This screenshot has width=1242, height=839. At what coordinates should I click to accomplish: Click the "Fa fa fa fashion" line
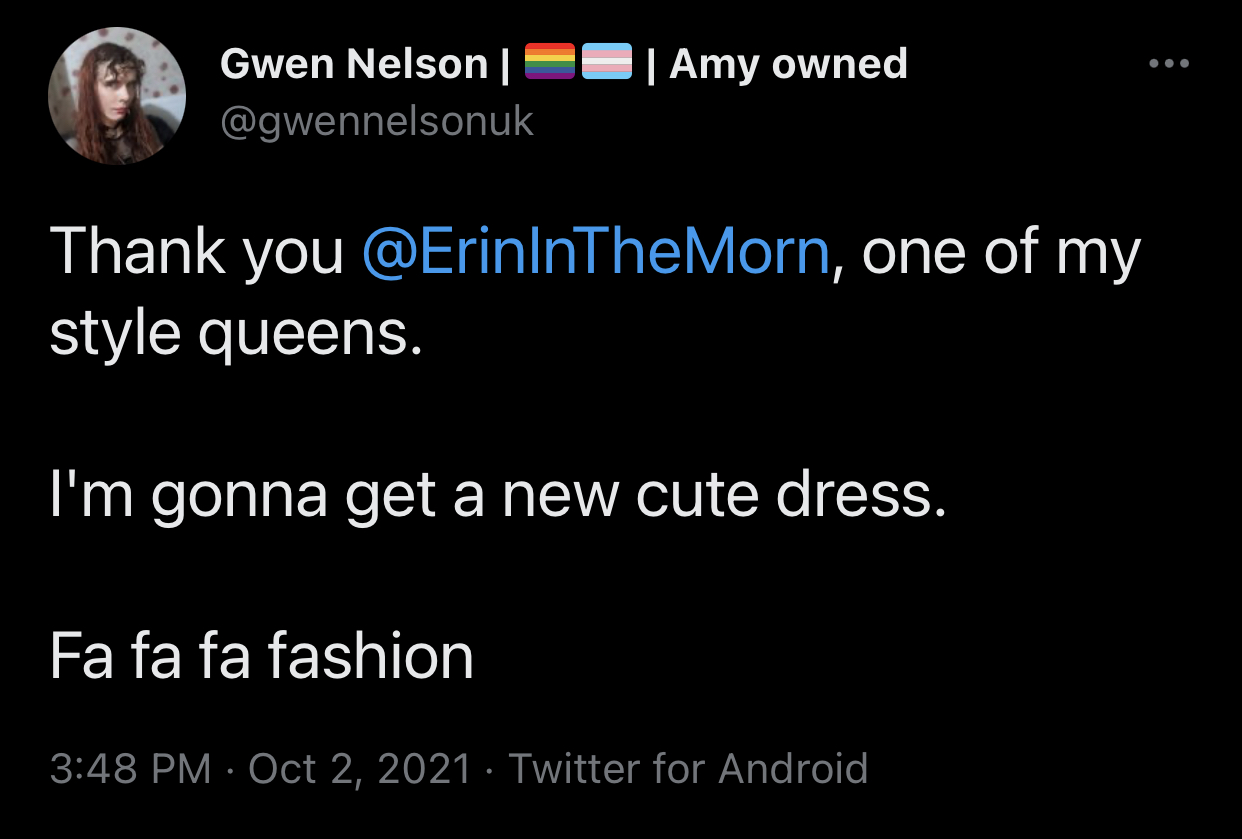point(262,657)
